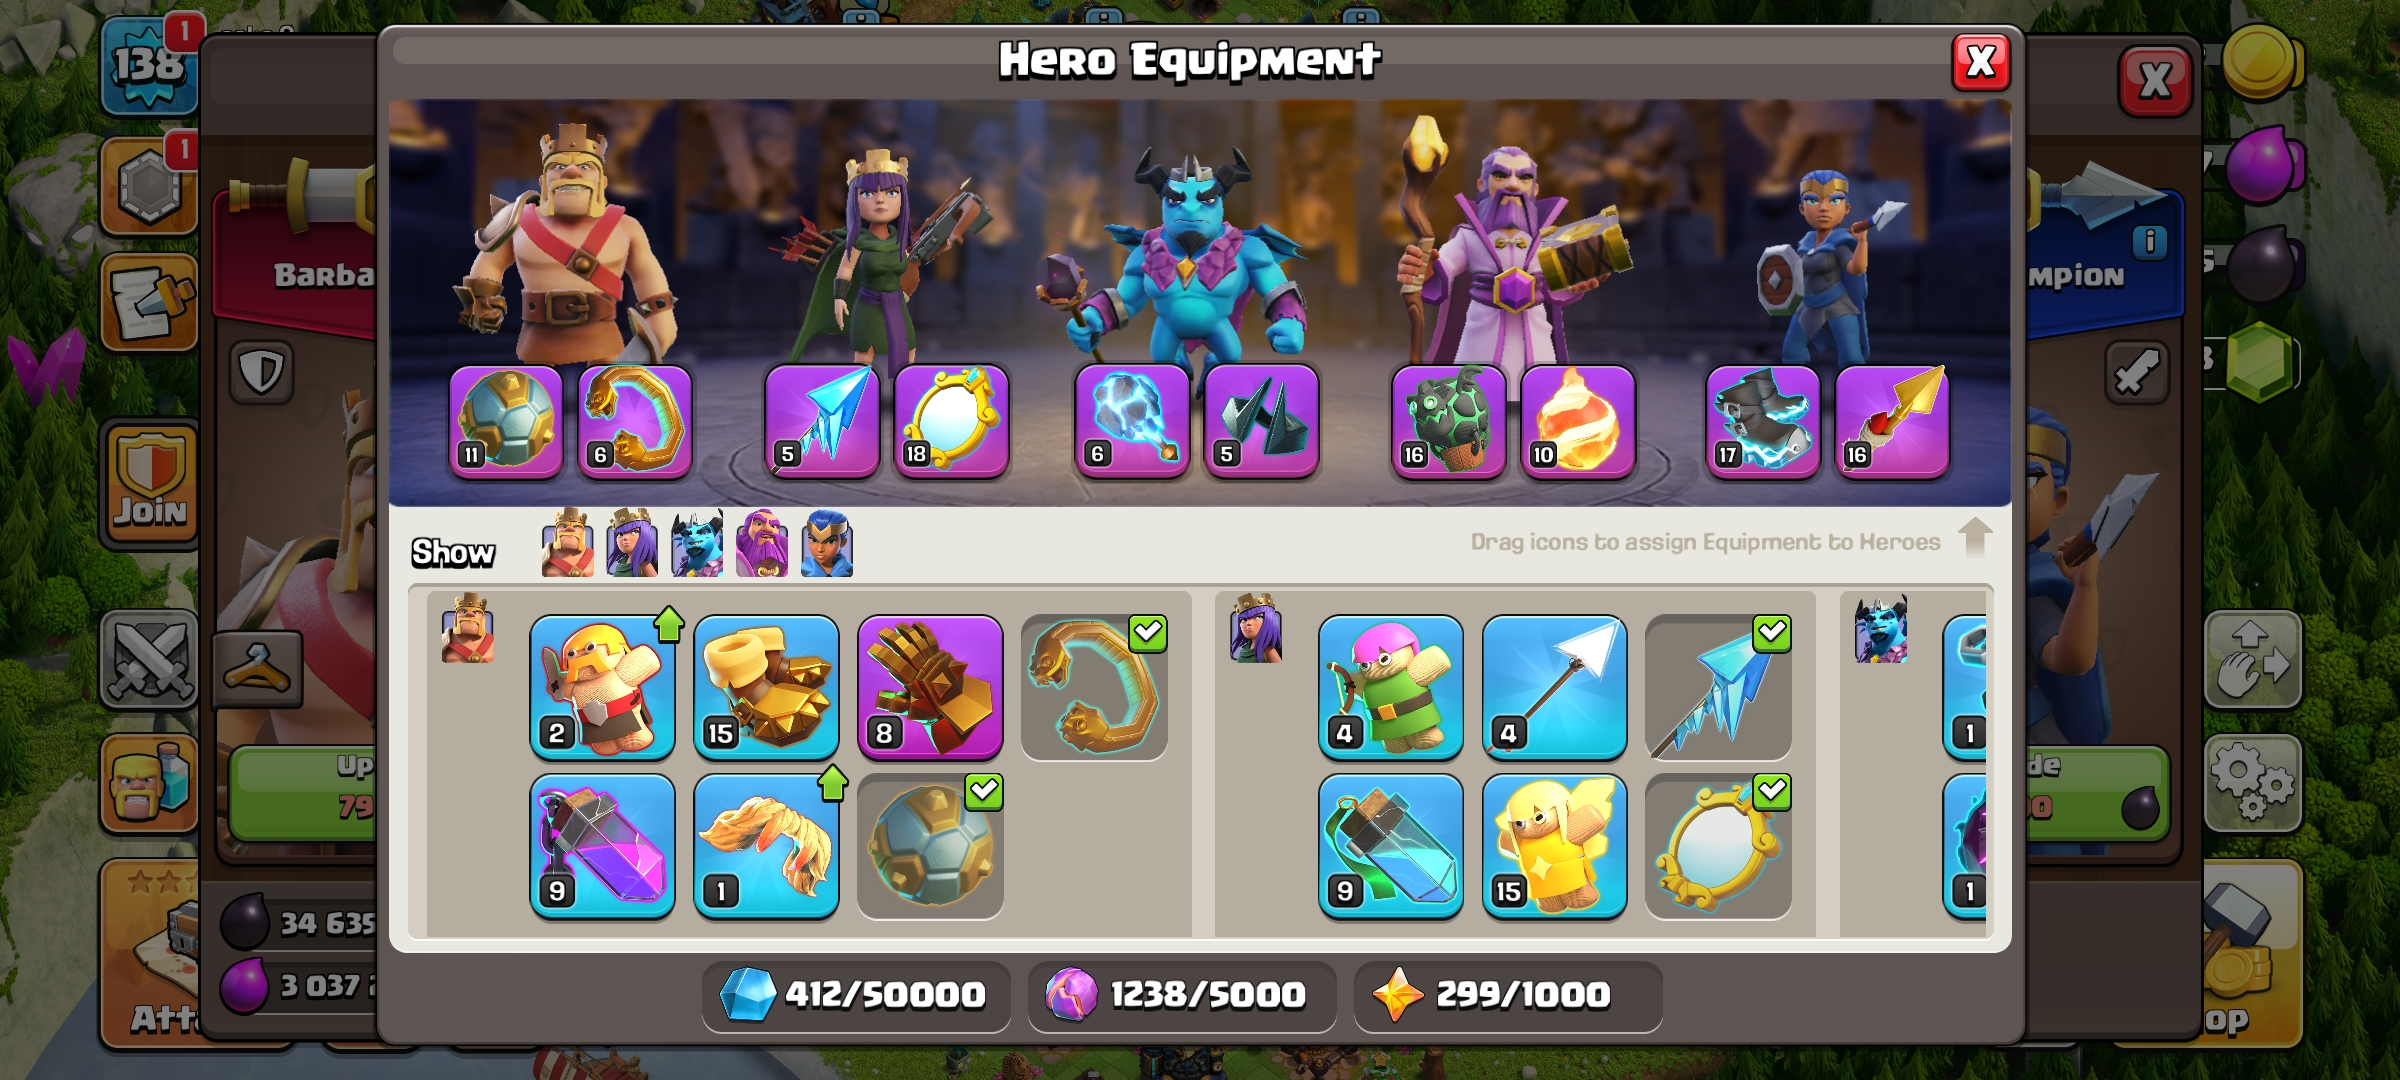This screenshot has height=1080, width=2400.
Task: Select the Giant Gauntlet equipment
Action: tap(930, 687)
